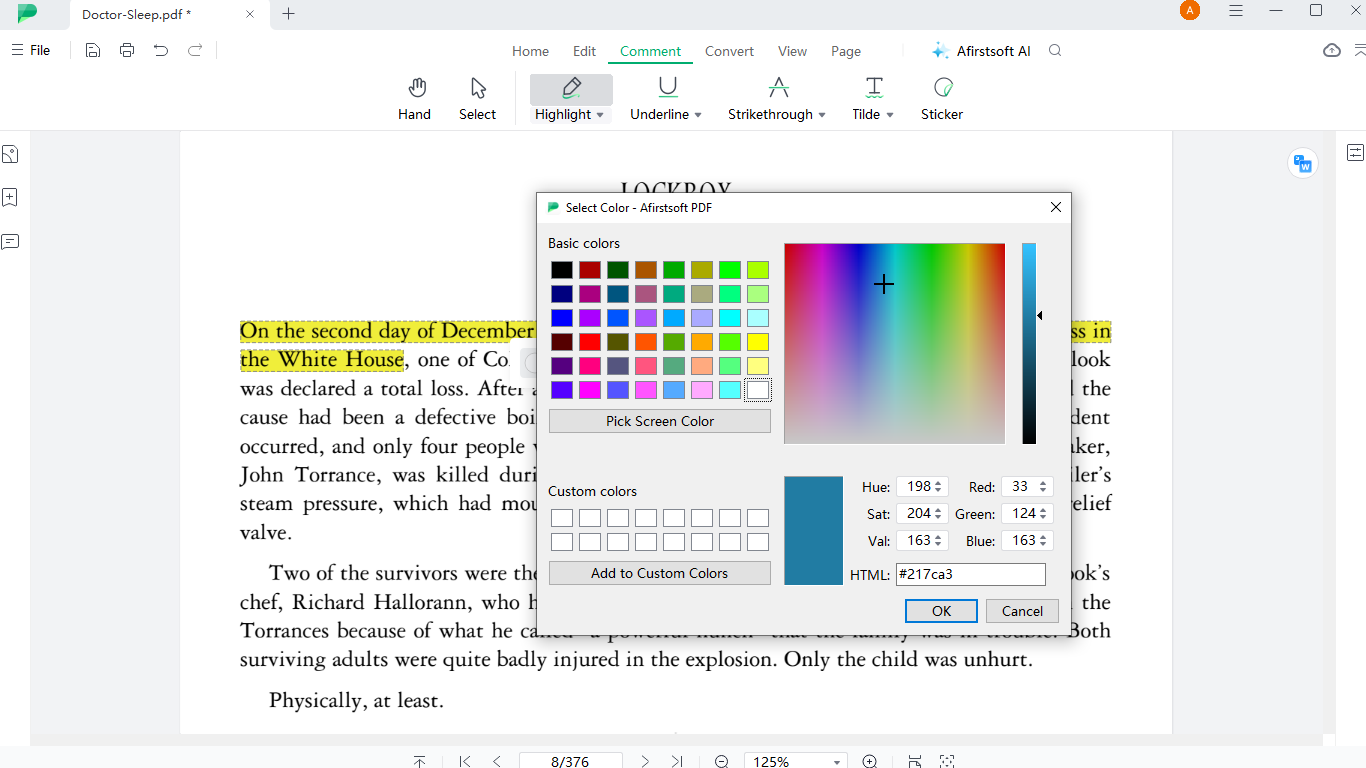Print the document using the printer icon
The image size is (1366, 768).
127,50
